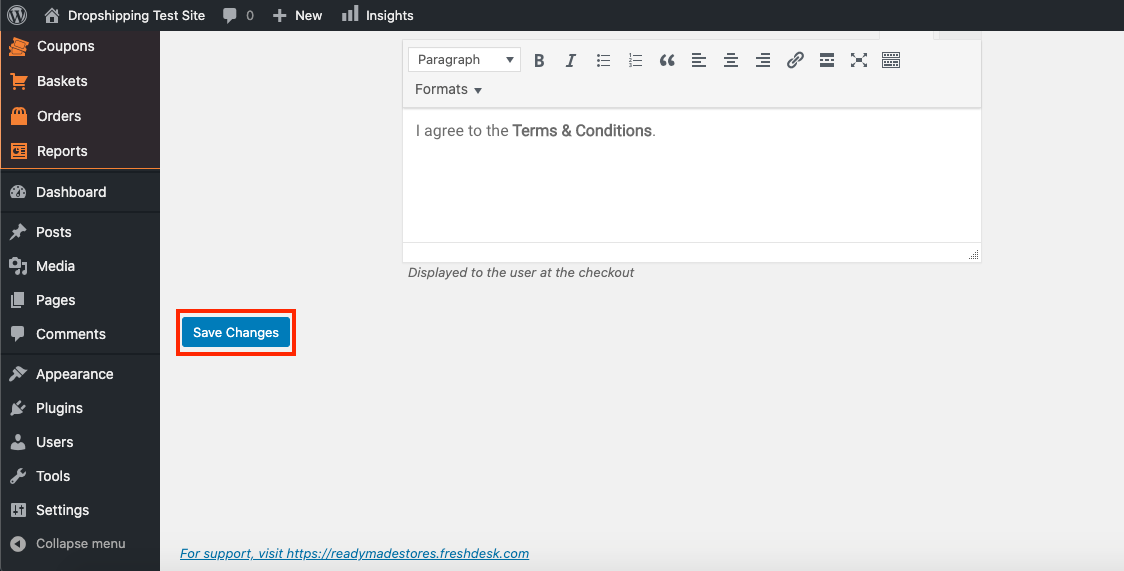1124x571 pixels.
Task: Align text center
Action: click(731, 60)
